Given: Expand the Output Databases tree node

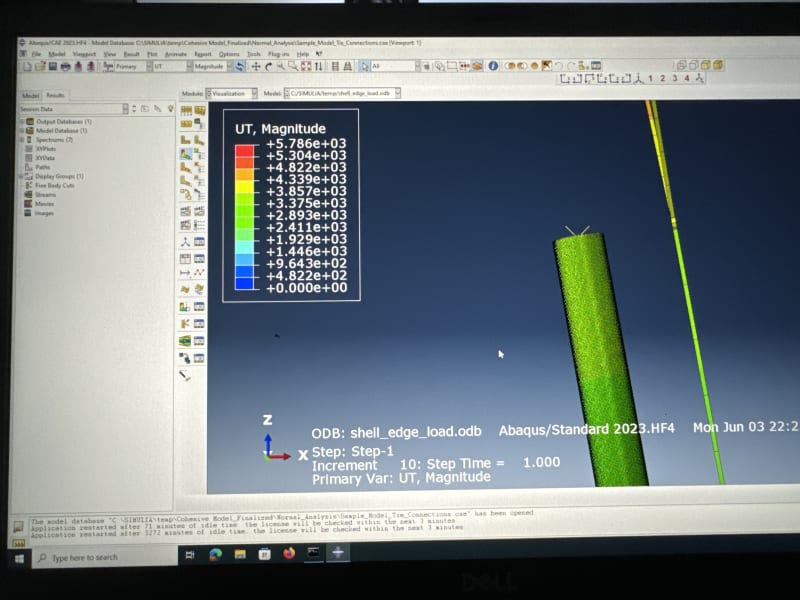Looking at the screenshot, I should pyautogui.click(x=21, y=122).
